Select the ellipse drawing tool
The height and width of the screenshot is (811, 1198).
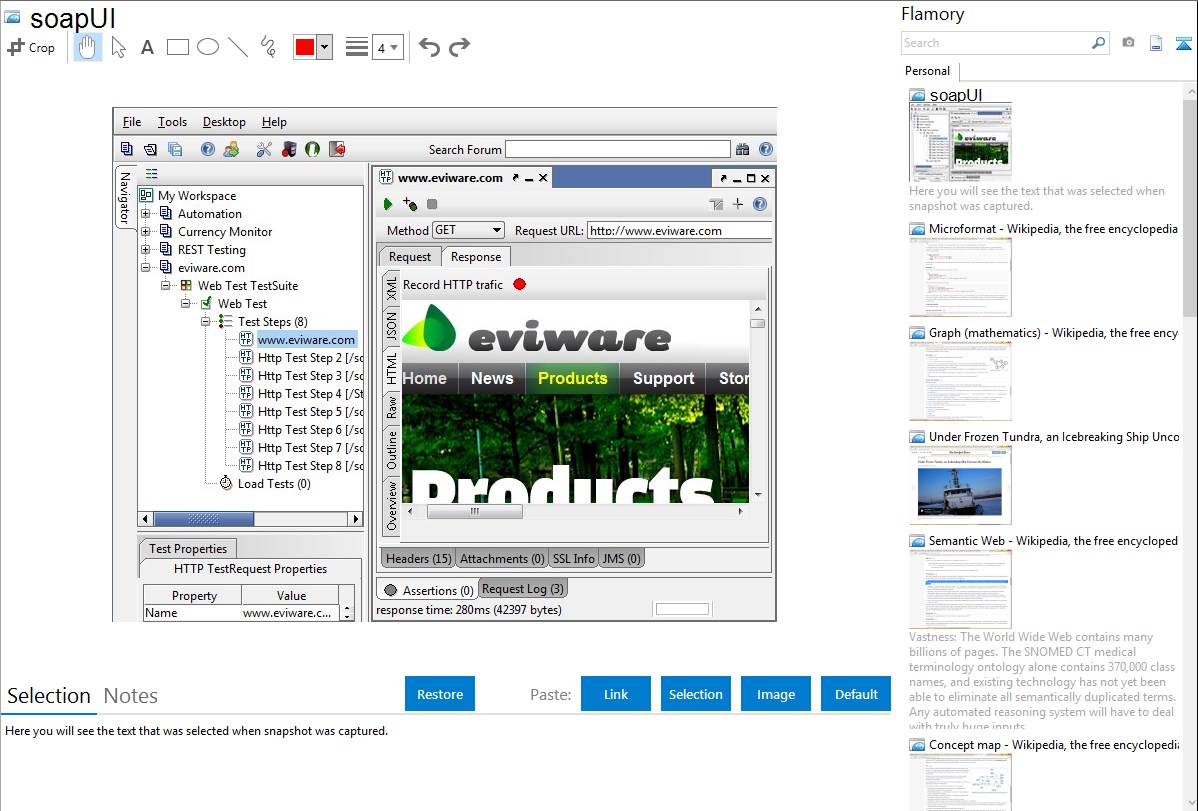coord(208,47)
